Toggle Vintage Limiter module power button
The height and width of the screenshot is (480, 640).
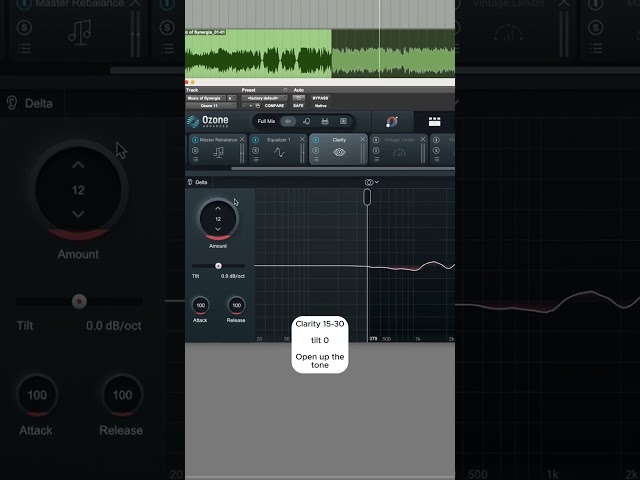376,140
